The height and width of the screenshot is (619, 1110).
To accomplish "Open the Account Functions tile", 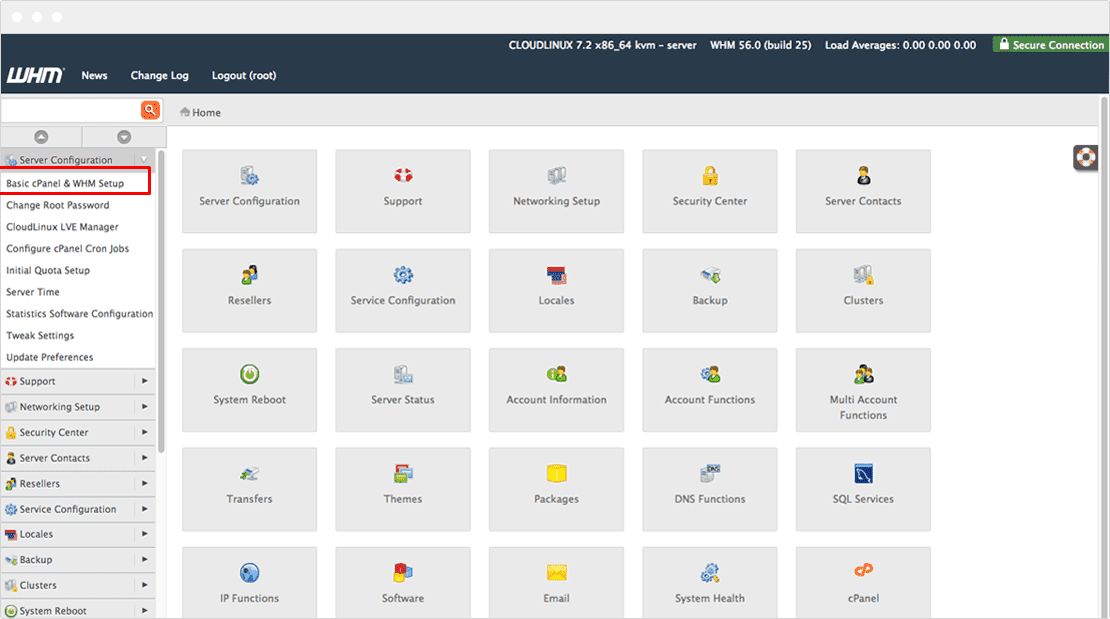I will pyautogui.click(x=709, y=390).
